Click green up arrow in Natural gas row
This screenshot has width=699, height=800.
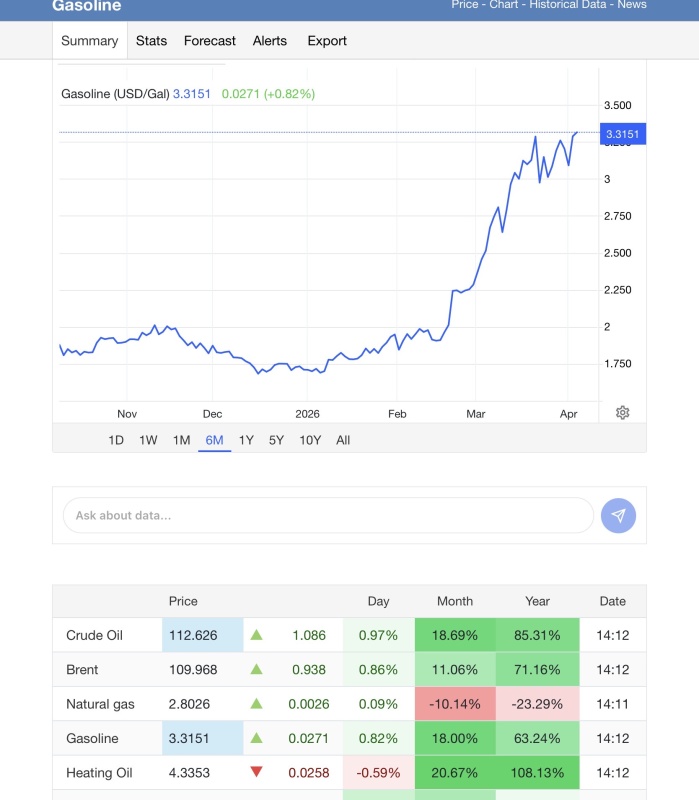[257, 704]
